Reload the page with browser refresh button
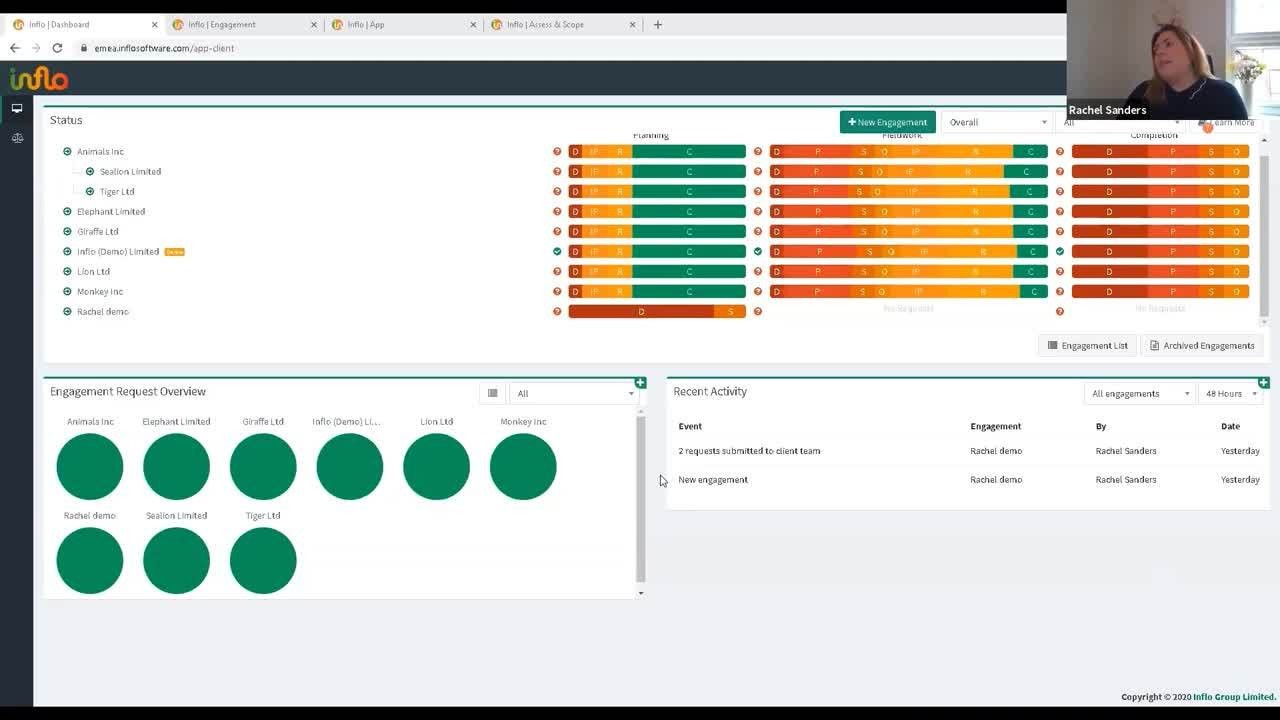 pyautogui.click(x=57, y=48)
